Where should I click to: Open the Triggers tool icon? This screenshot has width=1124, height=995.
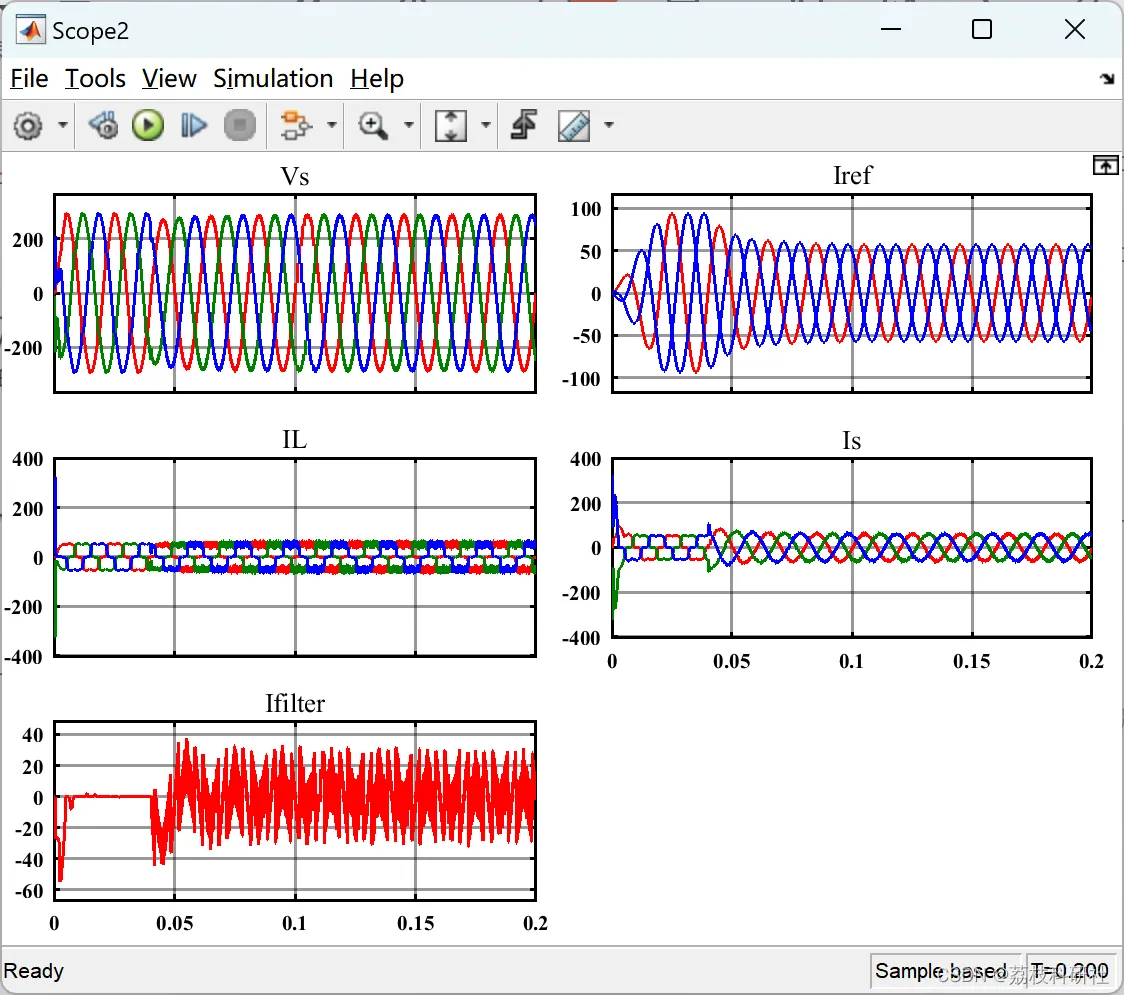tap(524, 126)
